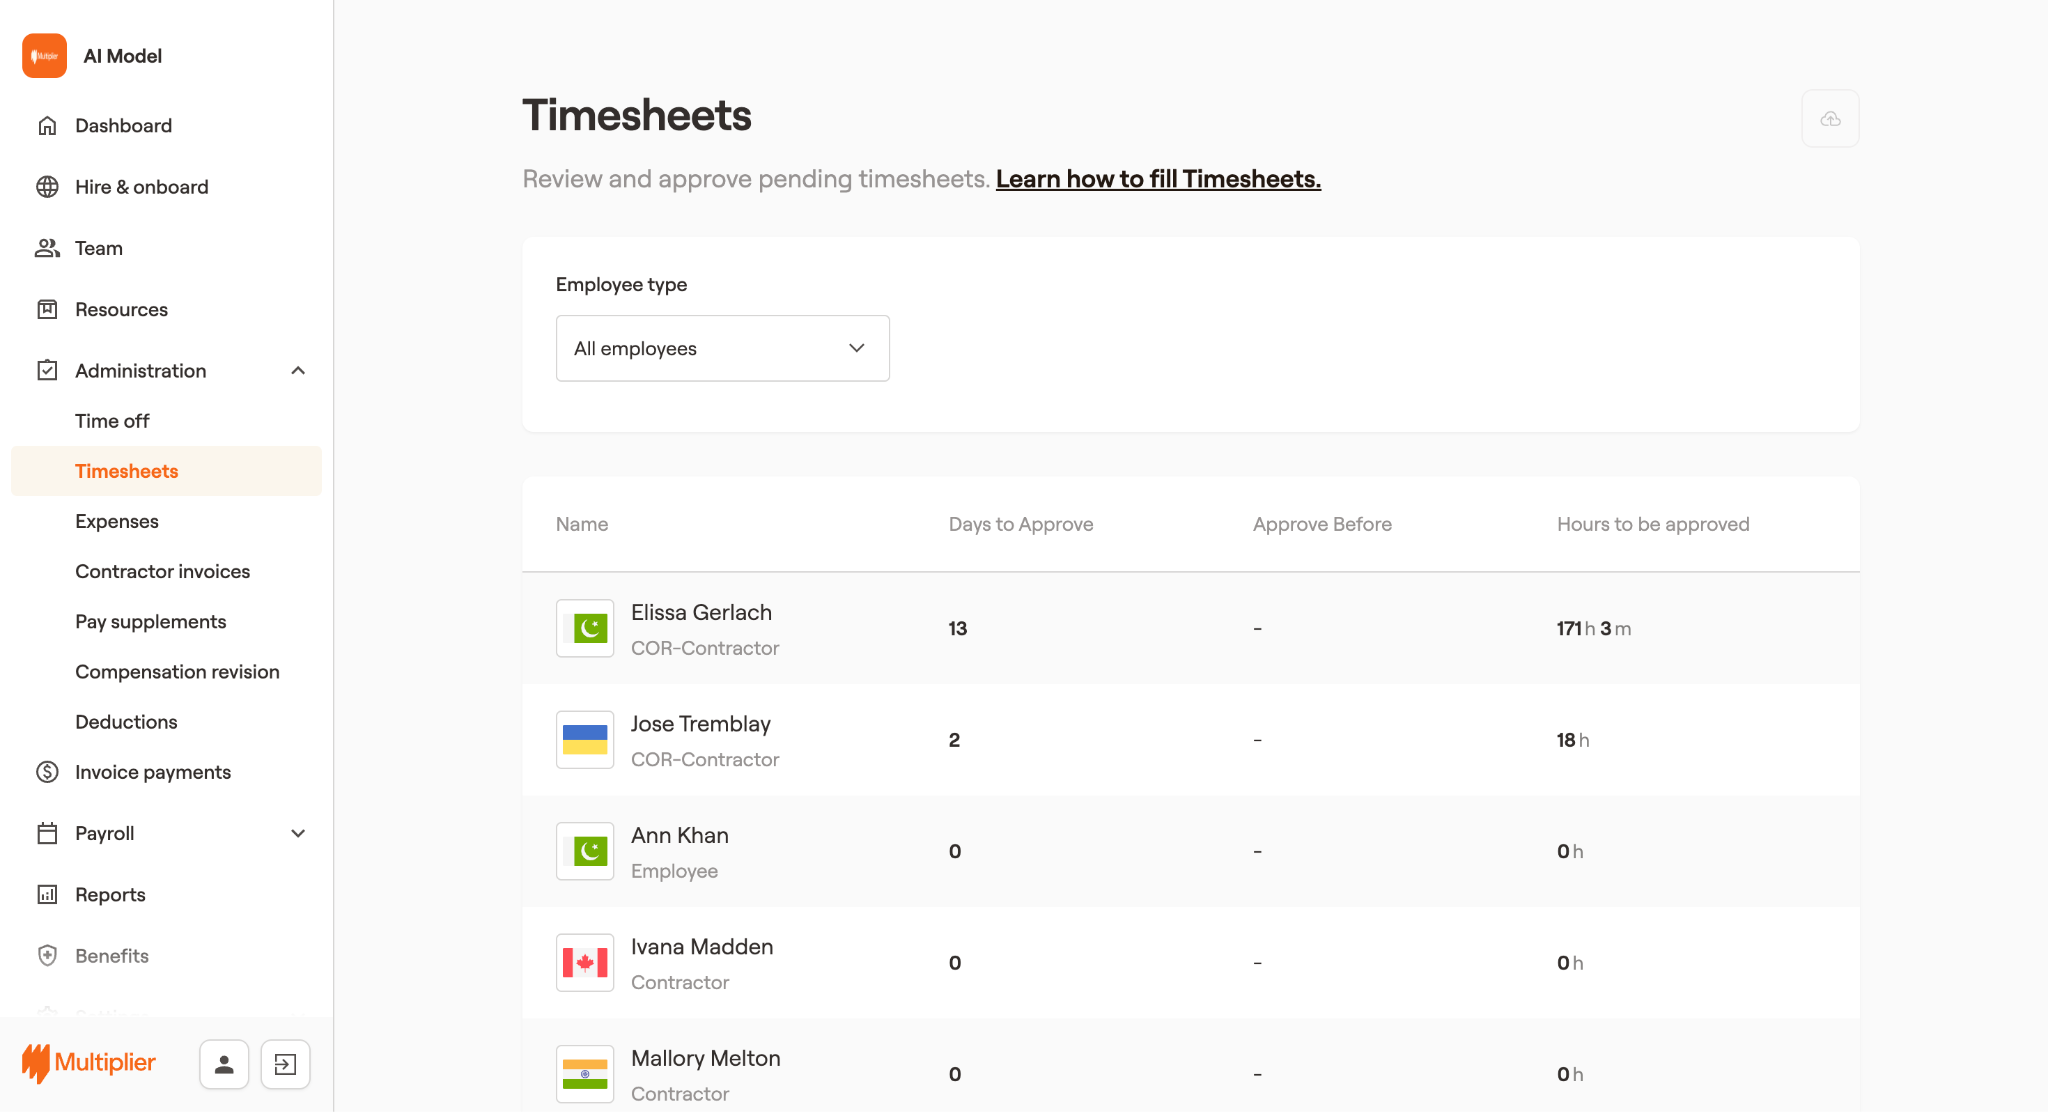Open Elissa Gerlach timesheet row
Screen dimensions: 2048x1112
701,613
